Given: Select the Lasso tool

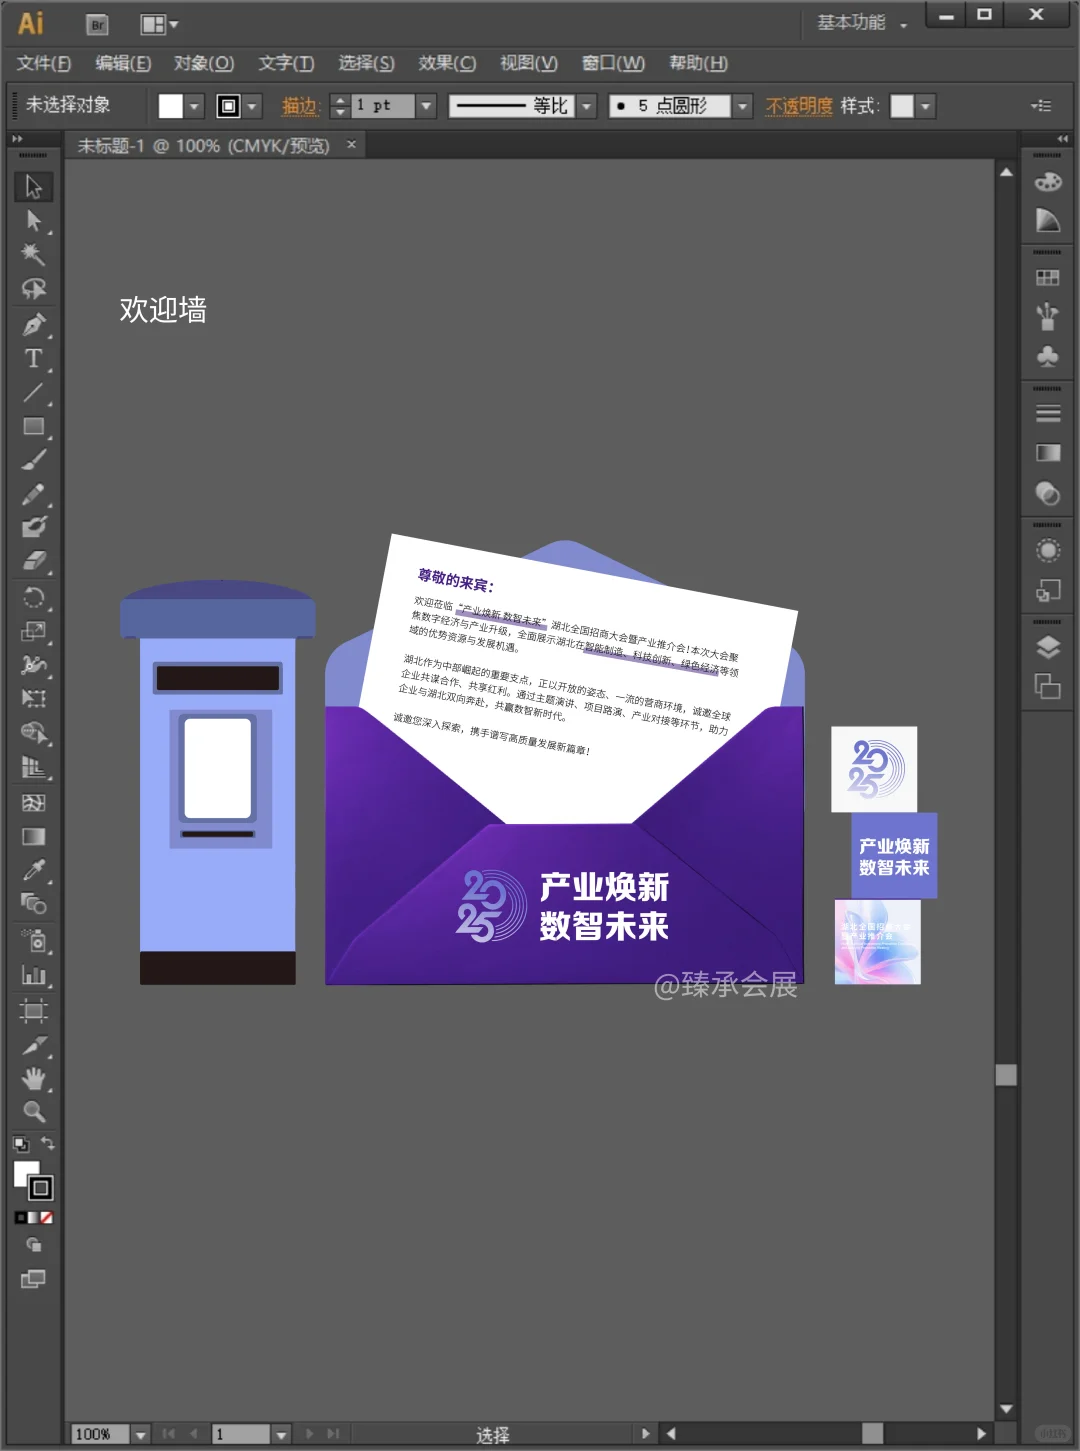Looking at the screenshot, I should pos(33,289).
